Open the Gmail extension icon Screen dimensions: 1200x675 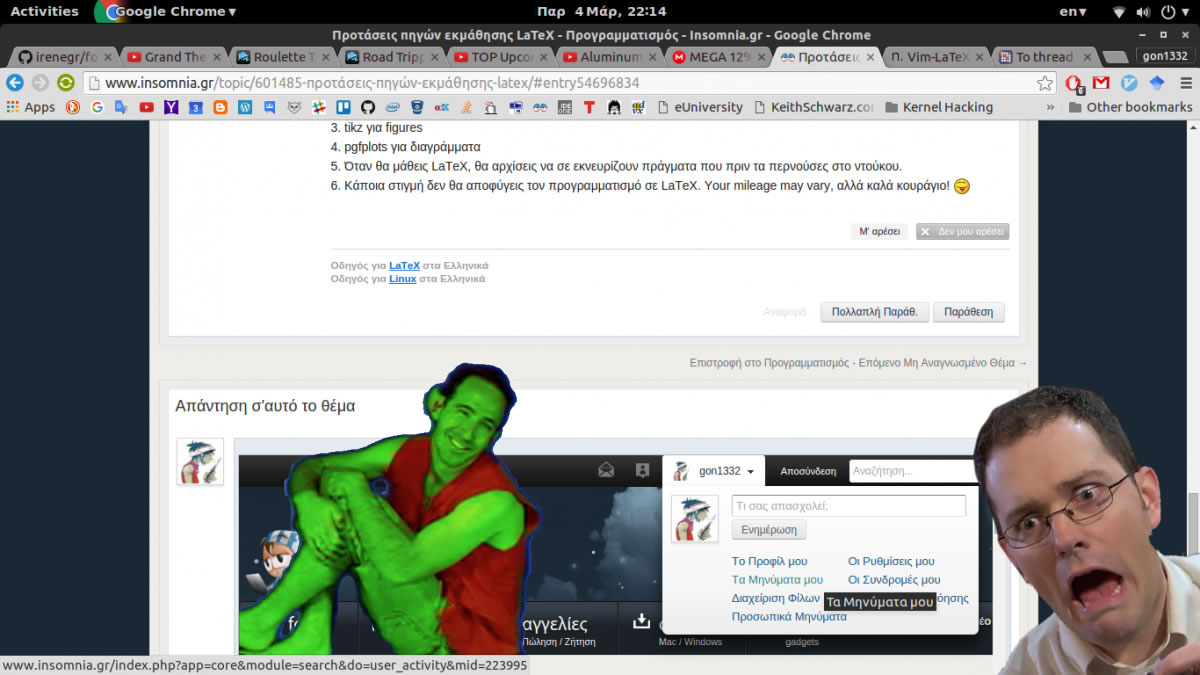(x=1101, y=83)
